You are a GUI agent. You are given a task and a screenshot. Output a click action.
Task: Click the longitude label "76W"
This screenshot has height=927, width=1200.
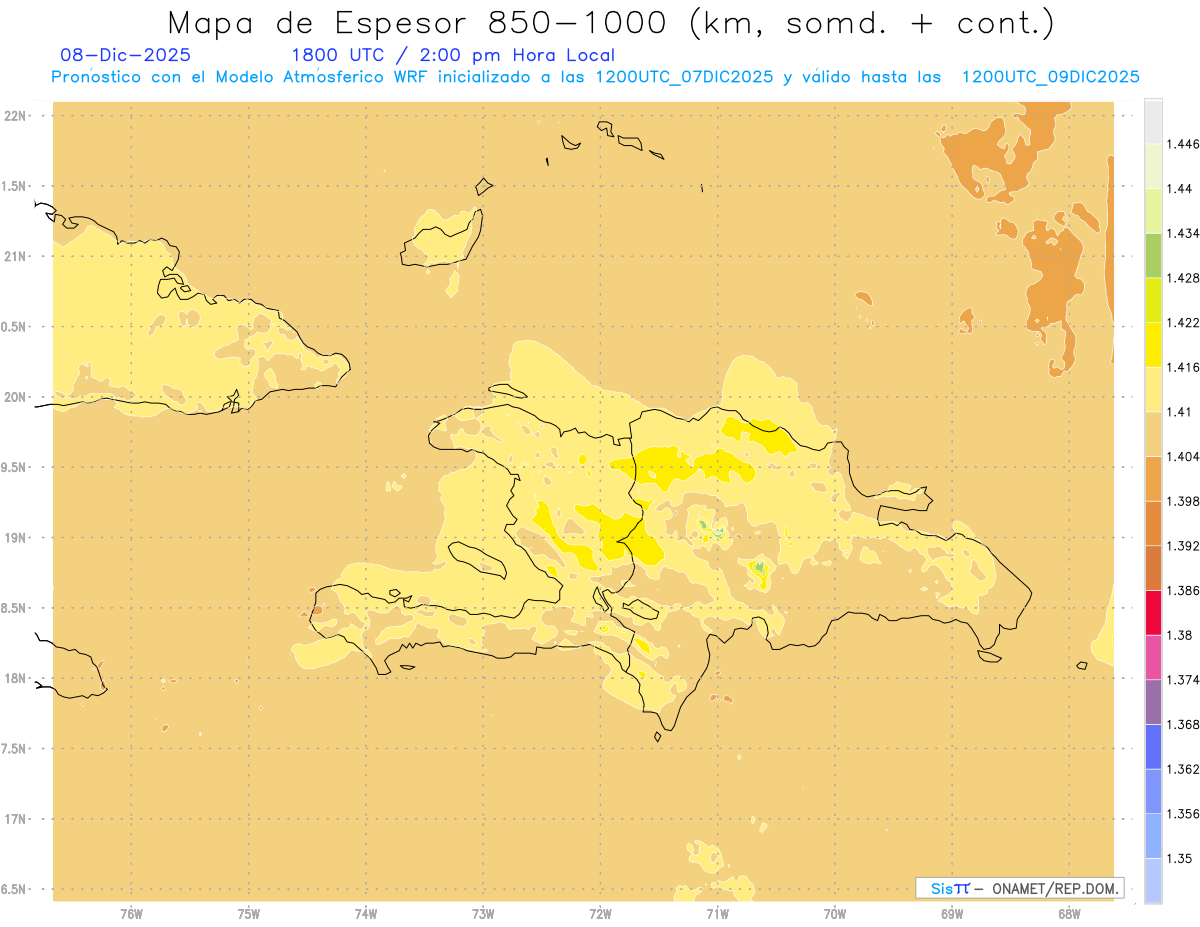(x=131, y=913)
